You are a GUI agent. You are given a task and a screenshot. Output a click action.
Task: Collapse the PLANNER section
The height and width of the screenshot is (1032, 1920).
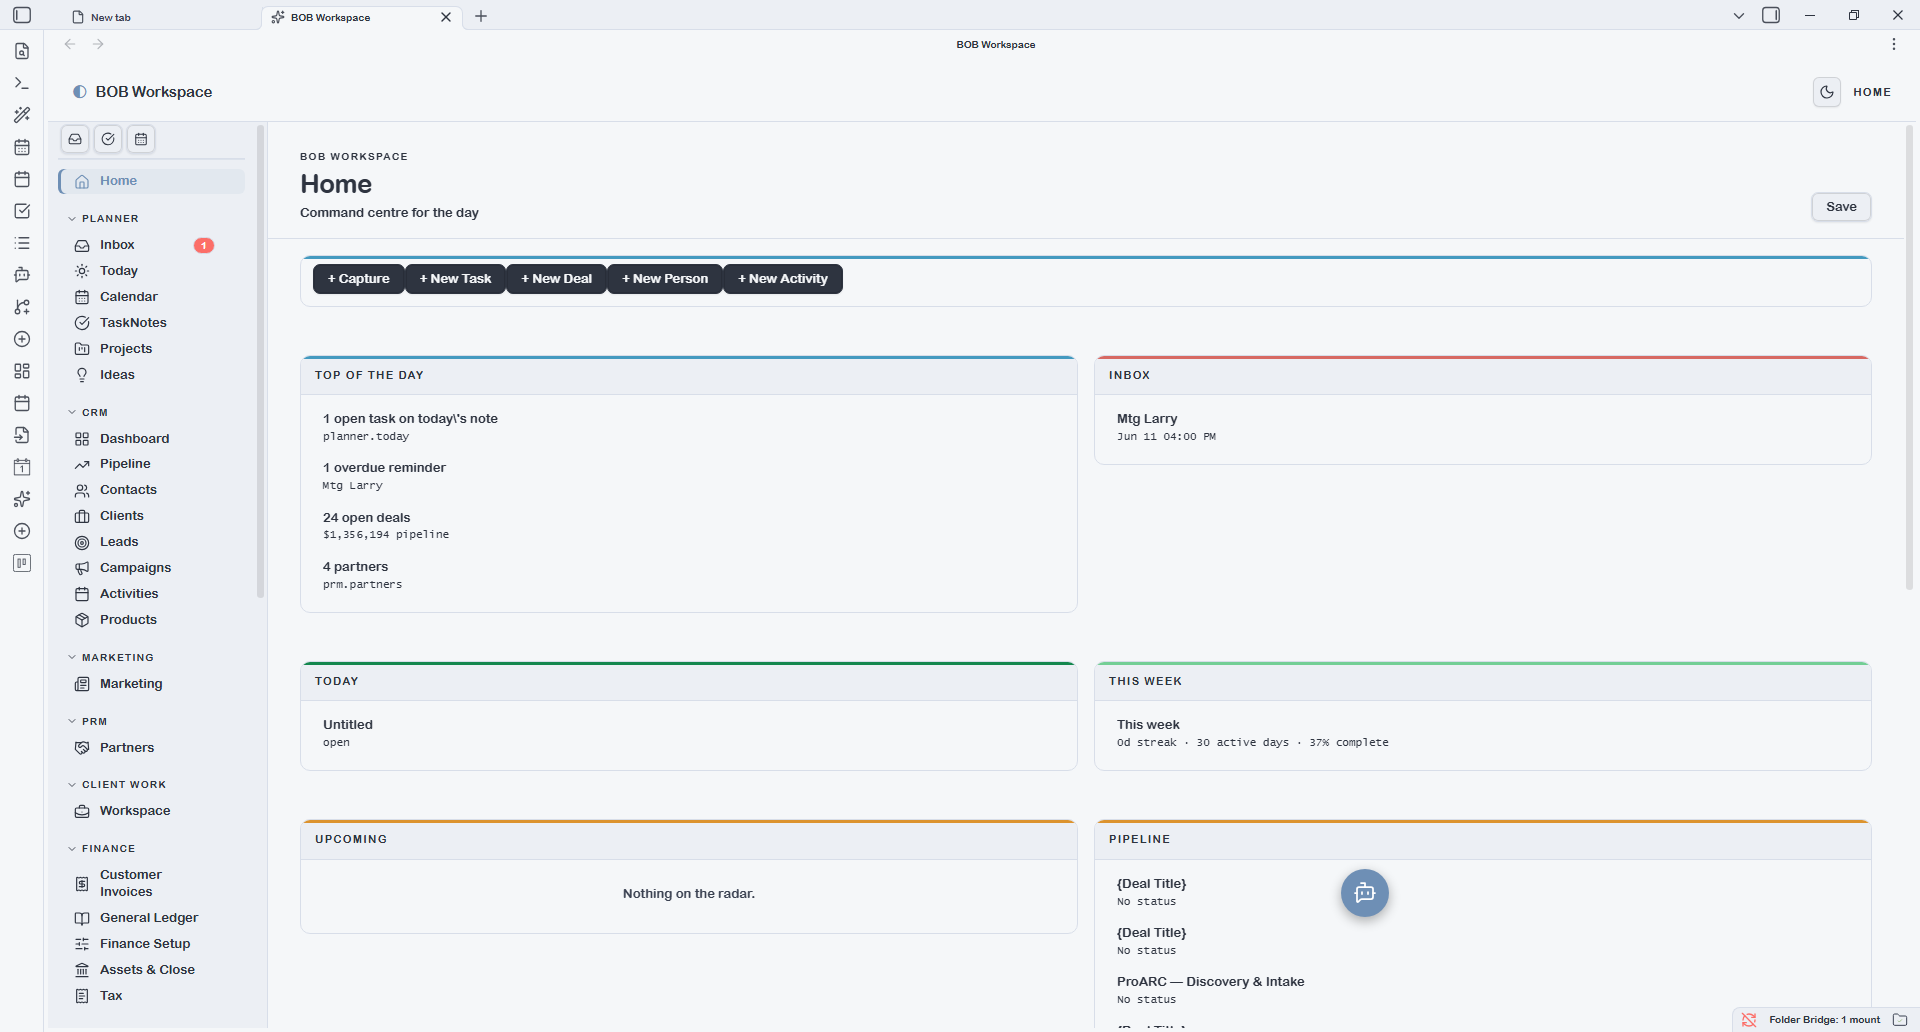coord(104,219)
